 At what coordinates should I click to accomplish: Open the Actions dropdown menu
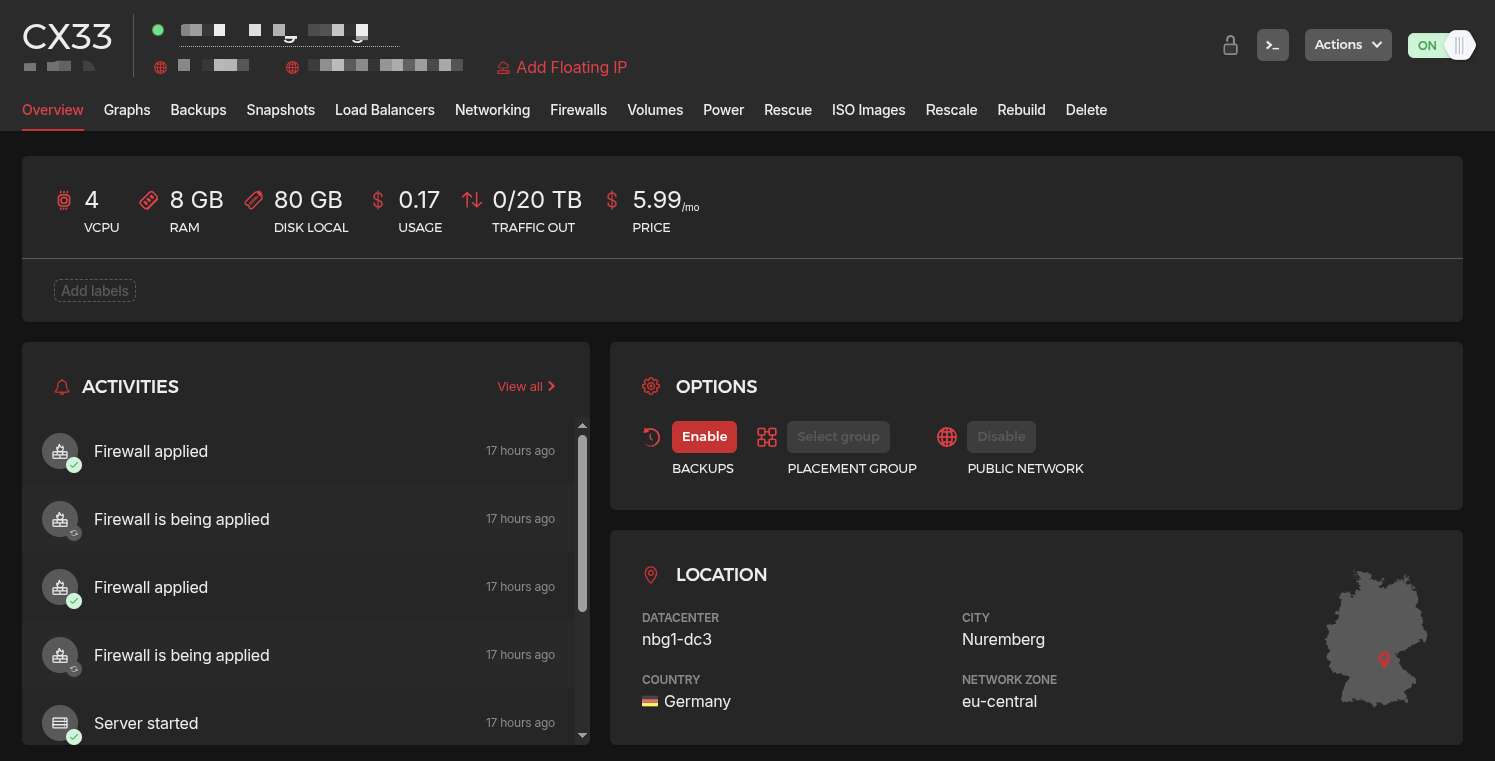pos(1347,45)
